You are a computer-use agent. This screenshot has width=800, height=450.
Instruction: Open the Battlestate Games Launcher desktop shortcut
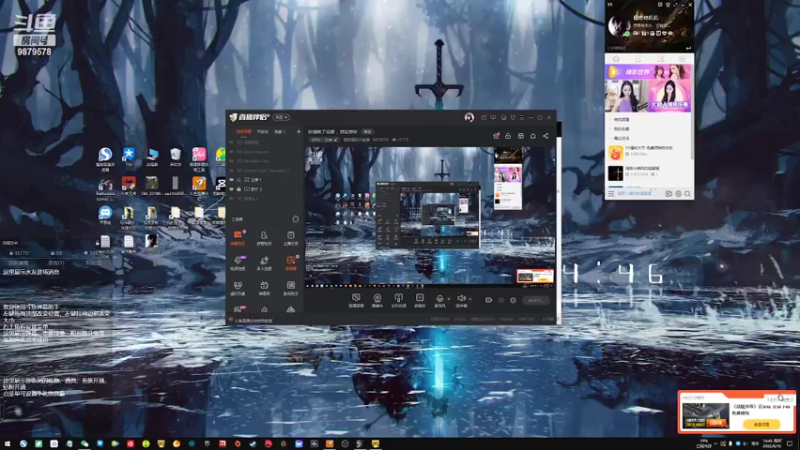click(105, 187)
